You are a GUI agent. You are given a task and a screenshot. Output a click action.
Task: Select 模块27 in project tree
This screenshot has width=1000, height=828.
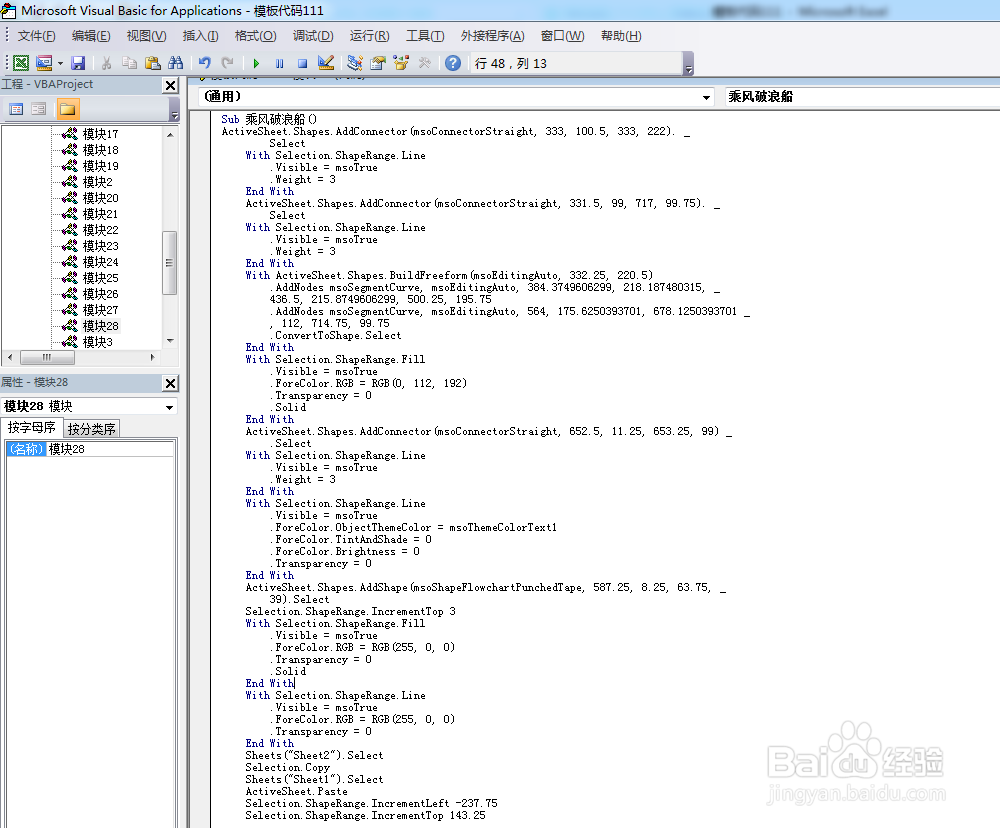pos(100,309)
